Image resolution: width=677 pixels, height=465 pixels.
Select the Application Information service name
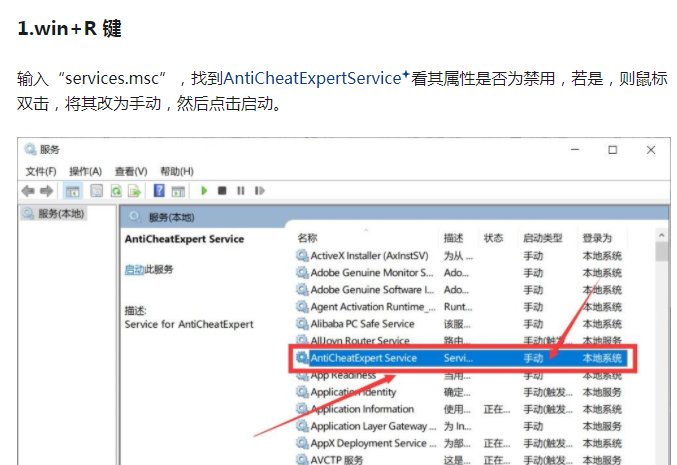pos(362,409)
